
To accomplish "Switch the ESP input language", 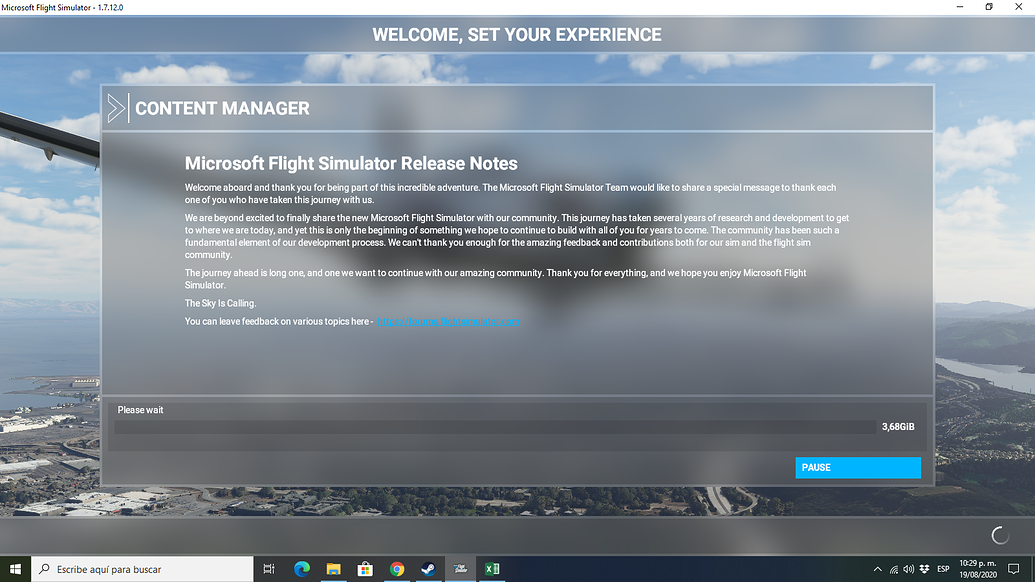I will (943, 569).
